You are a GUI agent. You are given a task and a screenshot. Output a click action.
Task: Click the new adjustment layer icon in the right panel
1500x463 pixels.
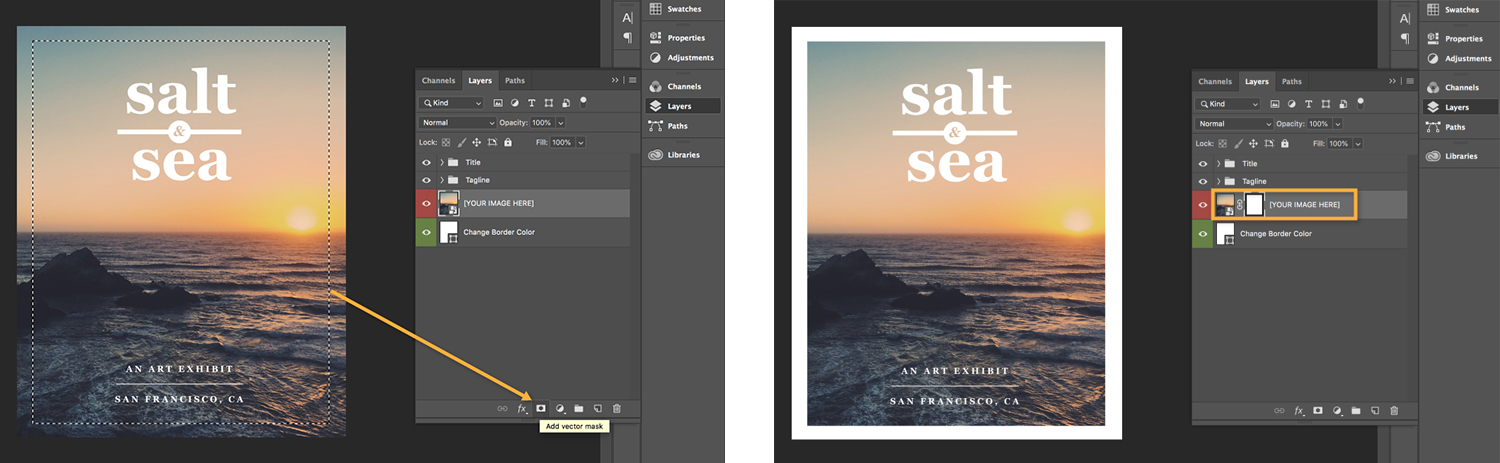(1337, 410)
